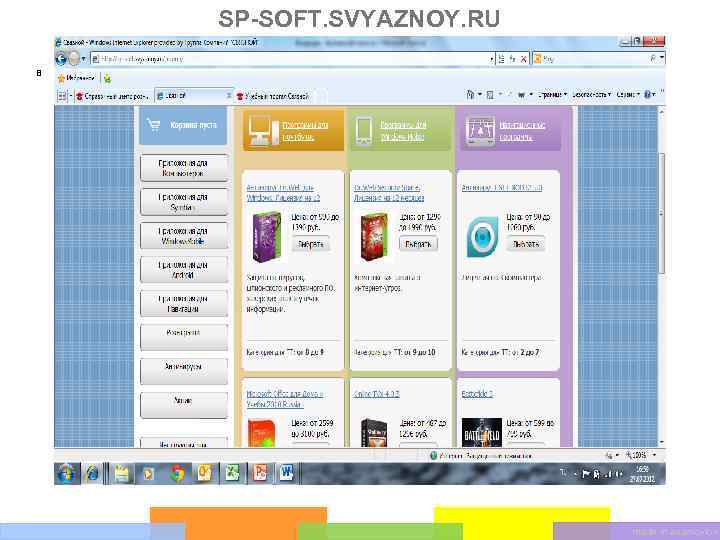Screen dimensions: 720x540
Task: Open Windows Media Player on taskbar
Action: [149, 473]
